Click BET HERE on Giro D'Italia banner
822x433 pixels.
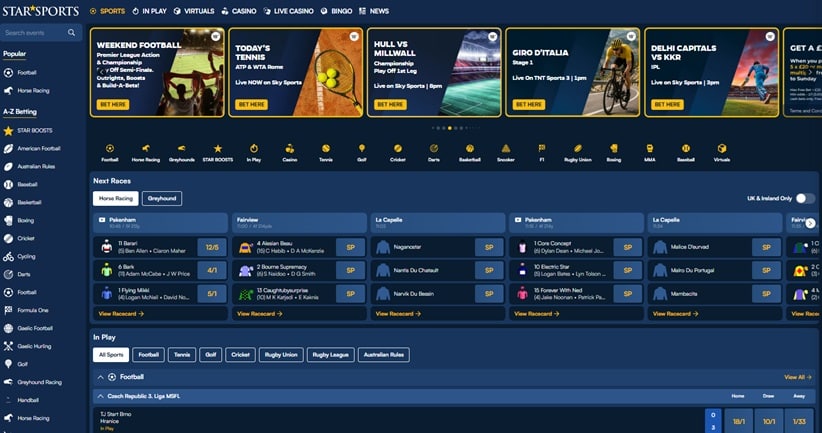pos(528,104)
